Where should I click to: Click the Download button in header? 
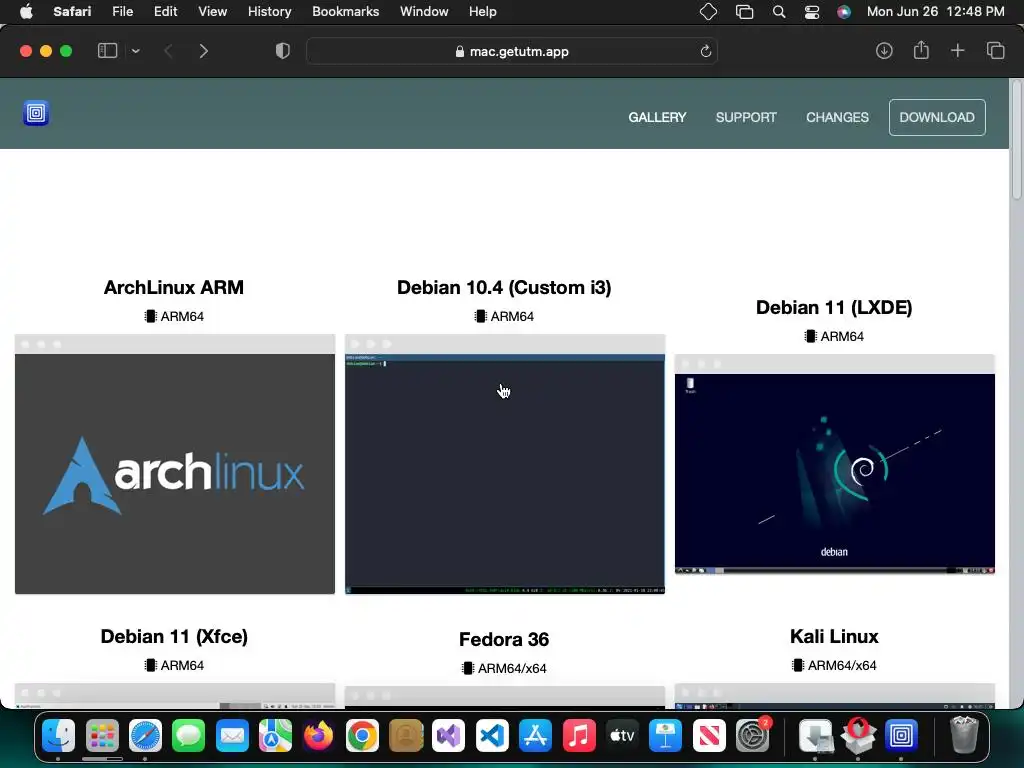937,118
